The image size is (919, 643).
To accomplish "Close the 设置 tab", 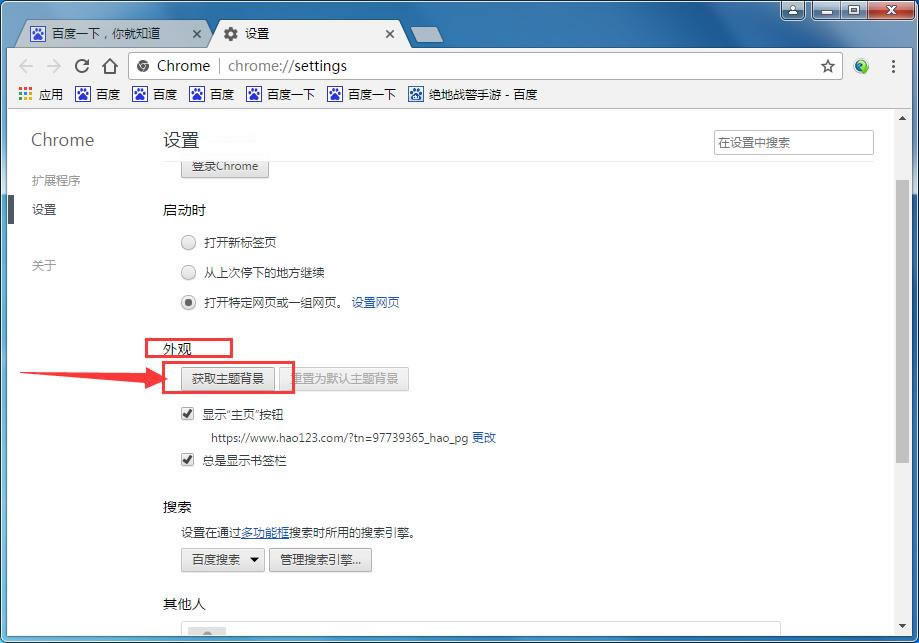I will [390, 34].
